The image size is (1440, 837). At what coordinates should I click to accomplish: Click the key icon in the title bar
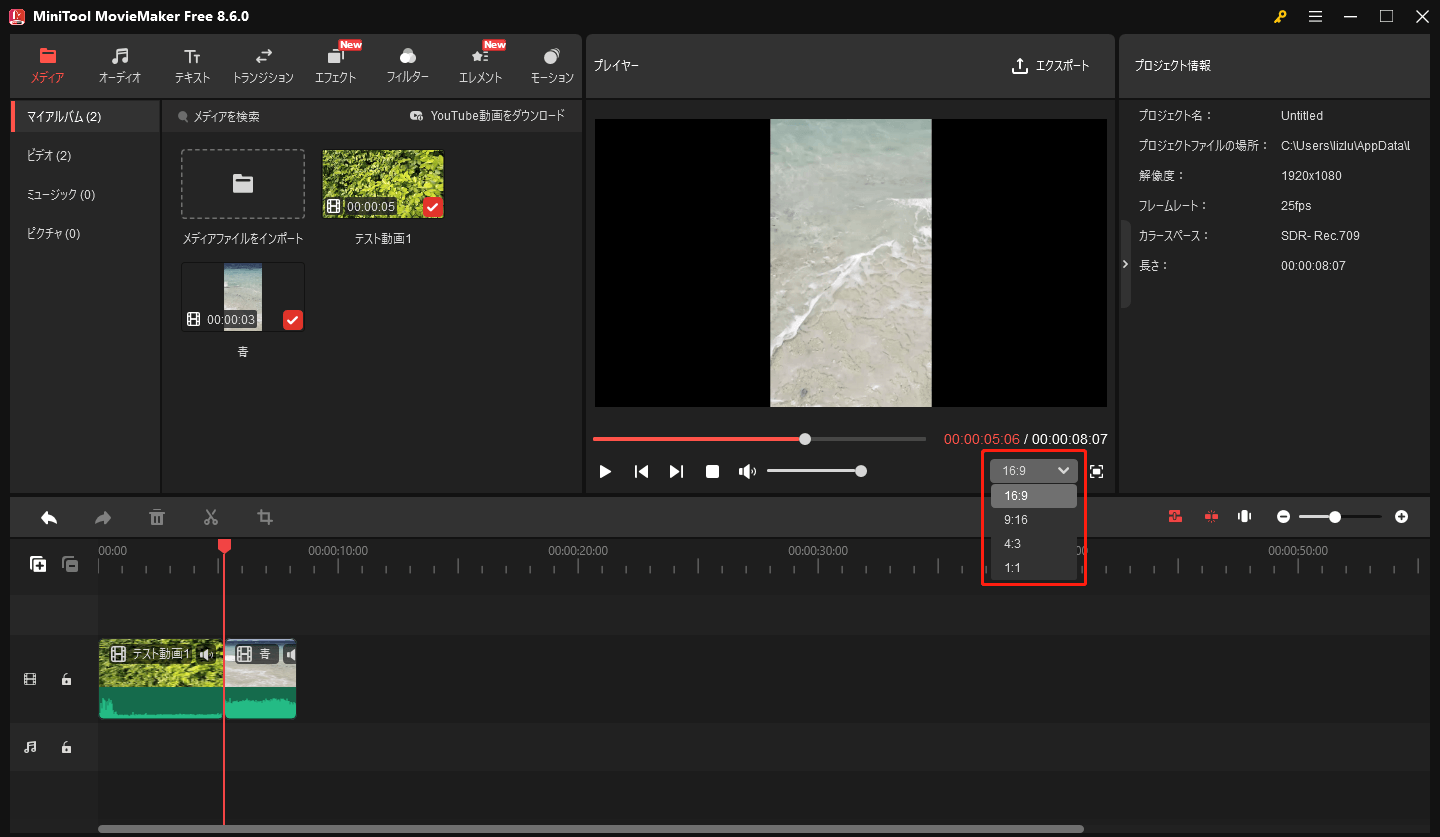(x=1280, y=16)
